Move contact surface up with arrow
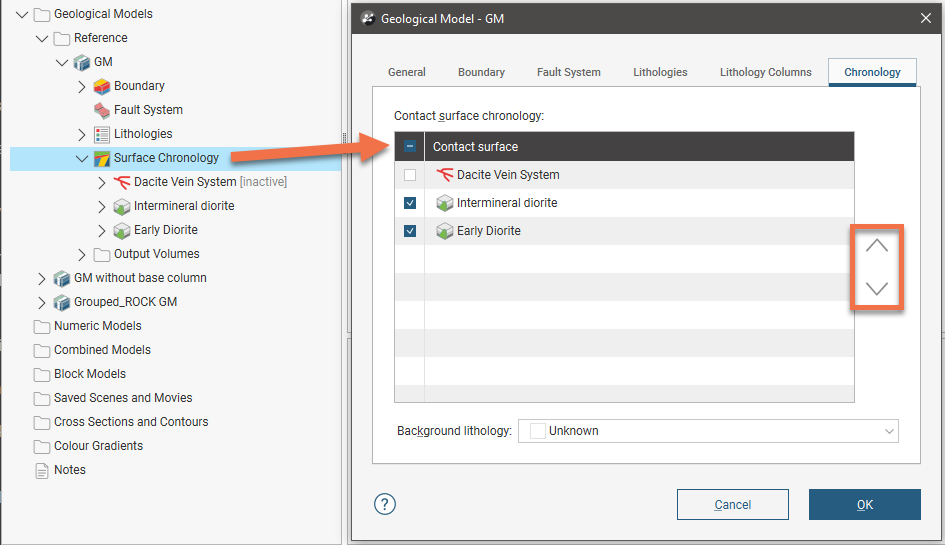This screenshot has height=545, width=945. click(876, 246)
